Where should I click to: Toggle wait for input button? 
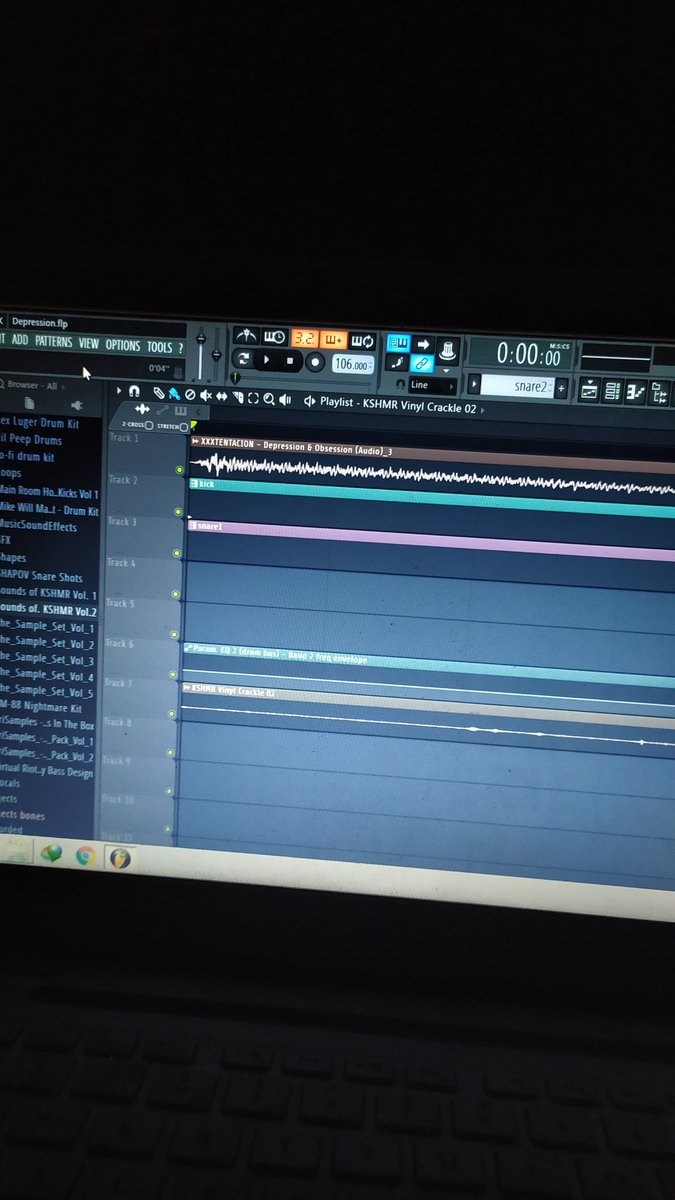[275, 337]
